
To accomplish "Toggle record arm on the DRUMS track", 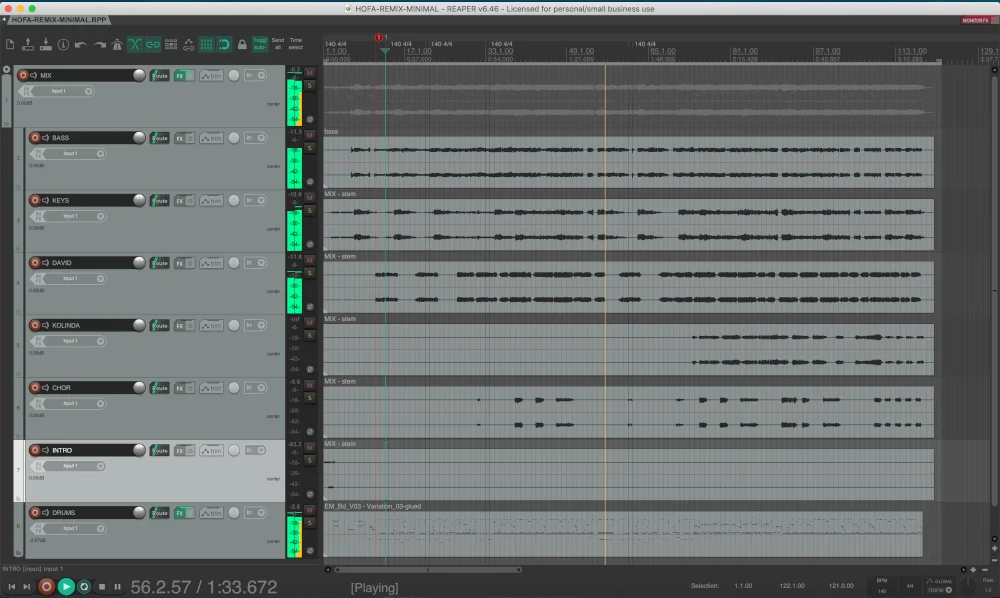I will tap(35, 513).
